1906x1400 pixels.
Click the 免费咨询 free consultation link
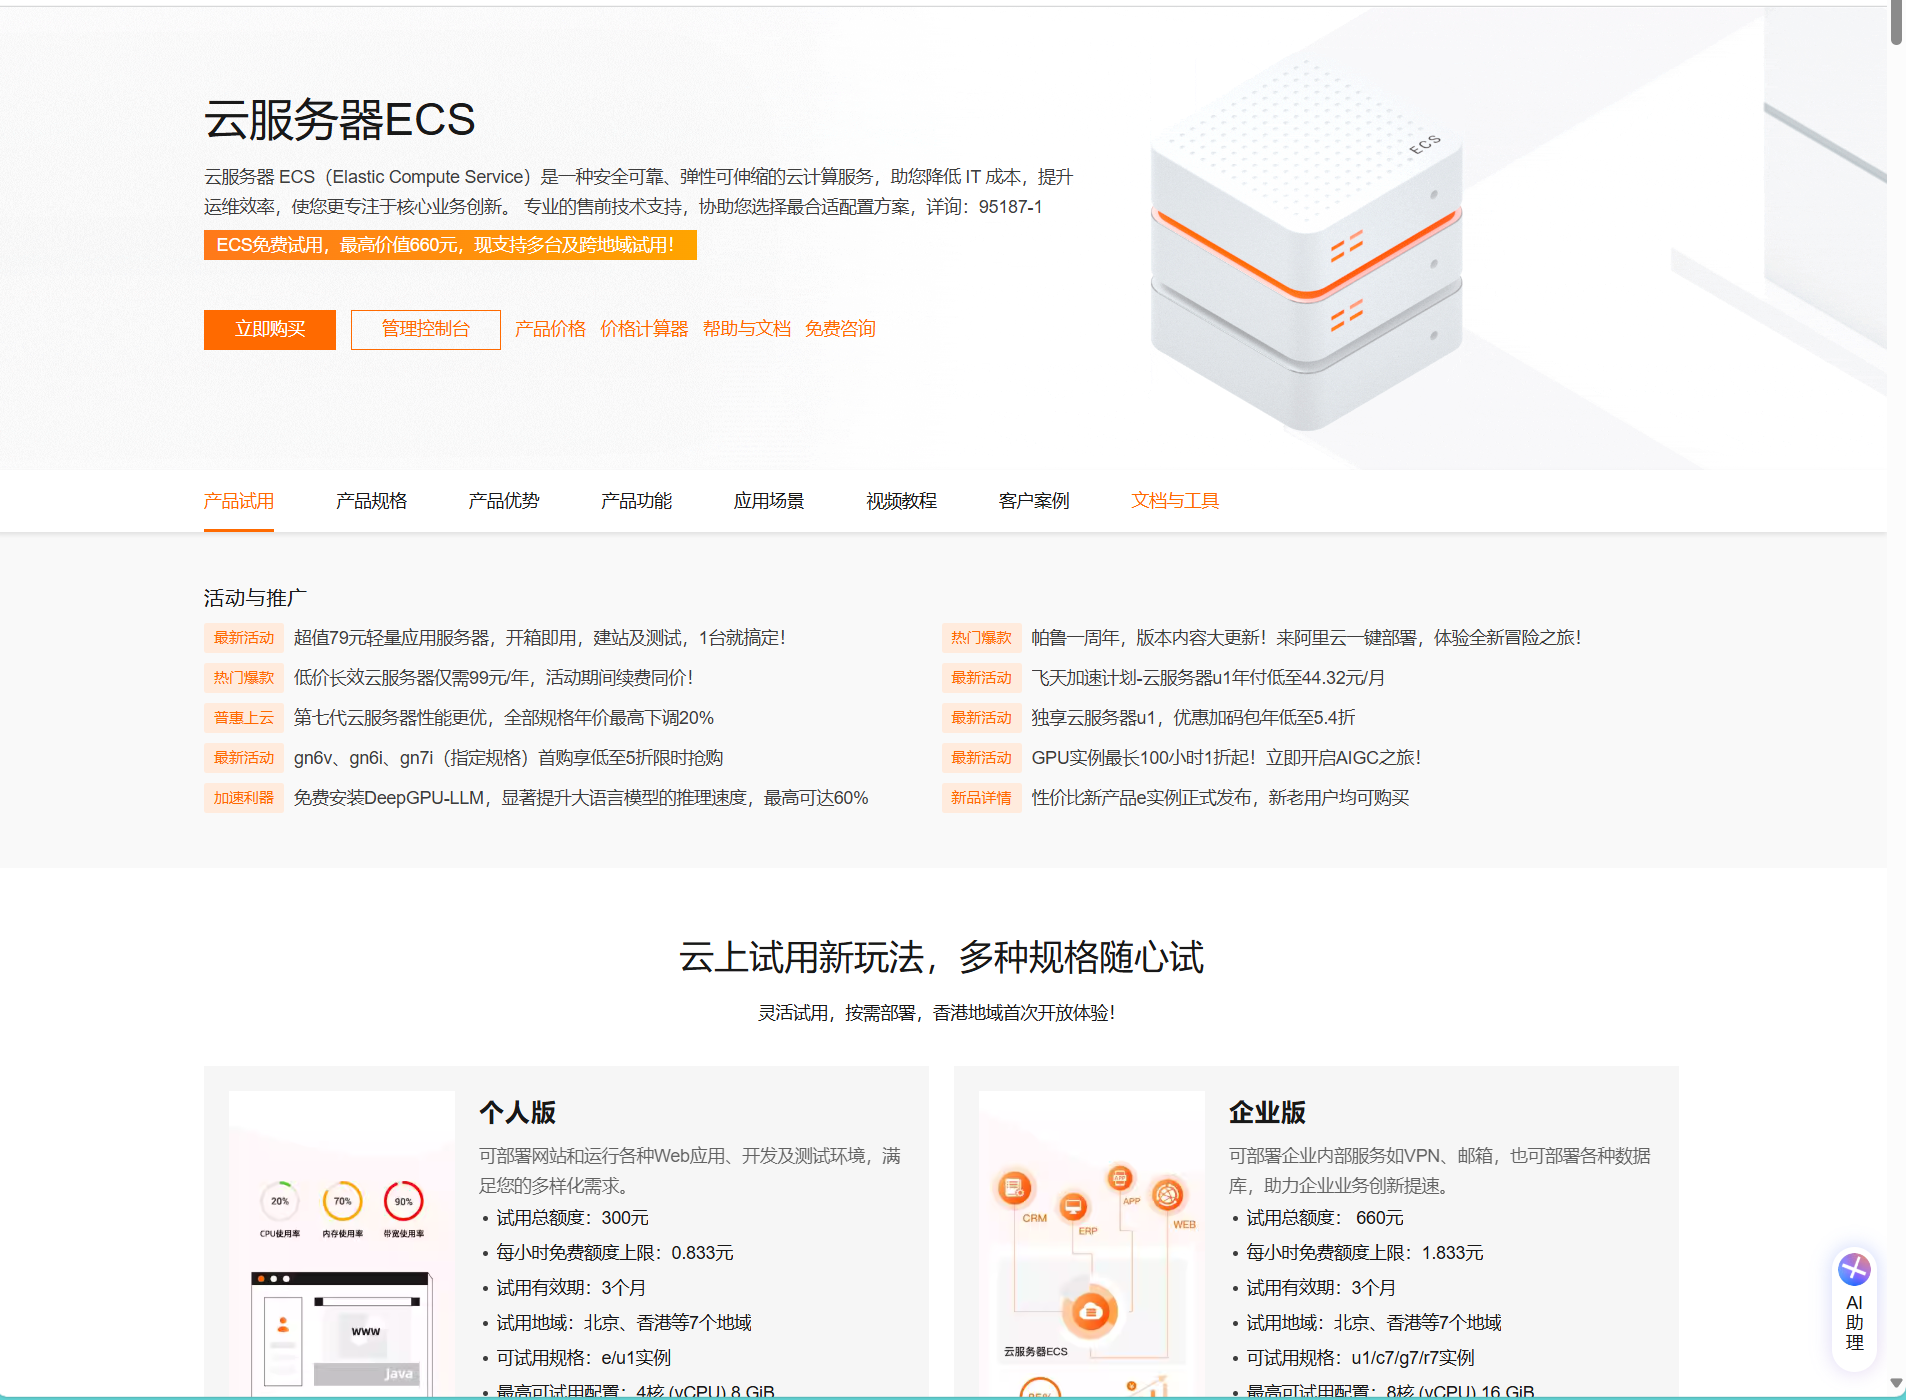pyautogui.click(x=840, y=329)
